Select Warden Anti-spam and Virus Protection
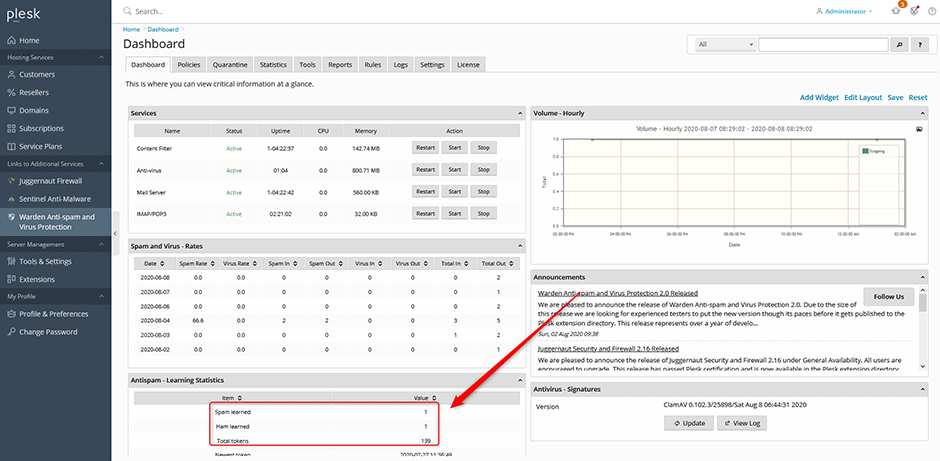This screenshot has width=940, height=461. [x=55, y=222]
